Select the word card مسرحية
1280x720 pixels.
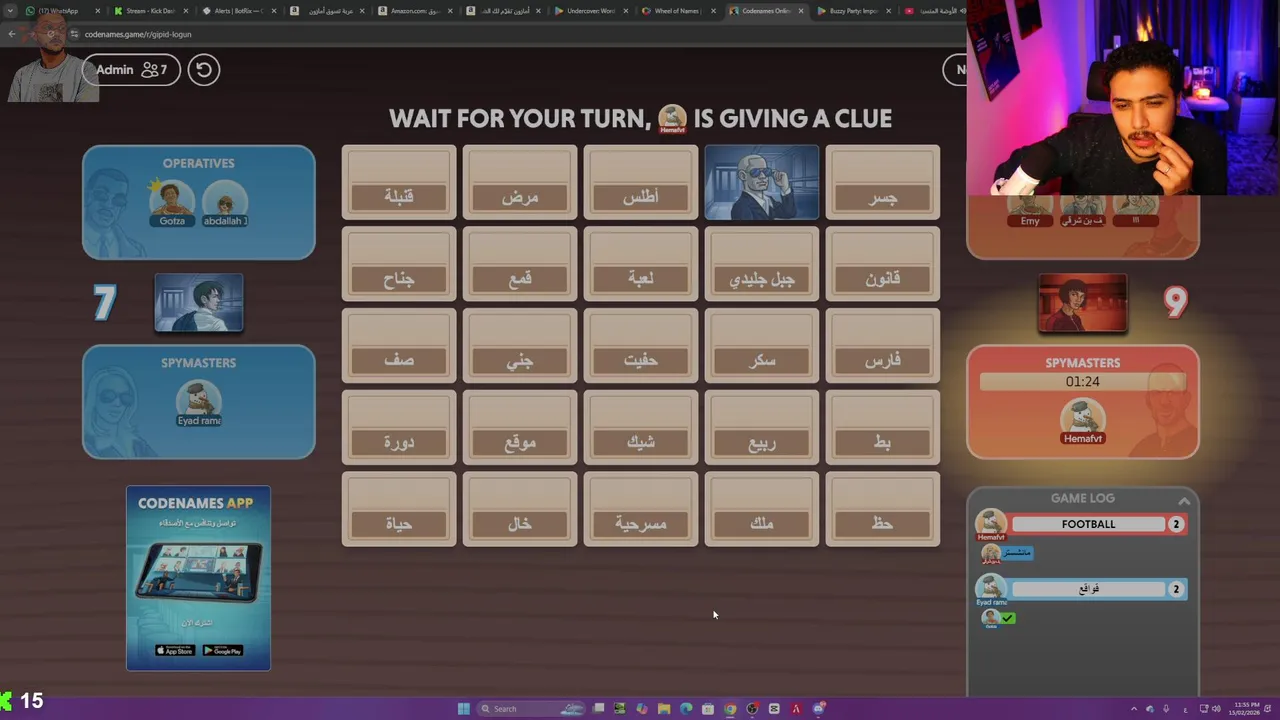[641, 510]
